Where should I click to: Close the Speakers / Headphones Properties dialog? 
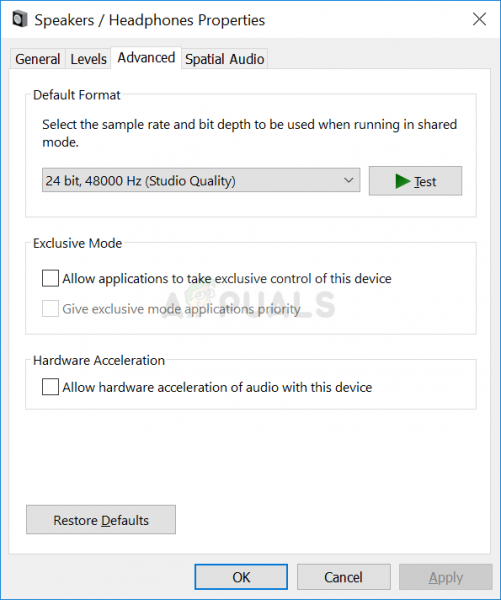tap(479, 19)
